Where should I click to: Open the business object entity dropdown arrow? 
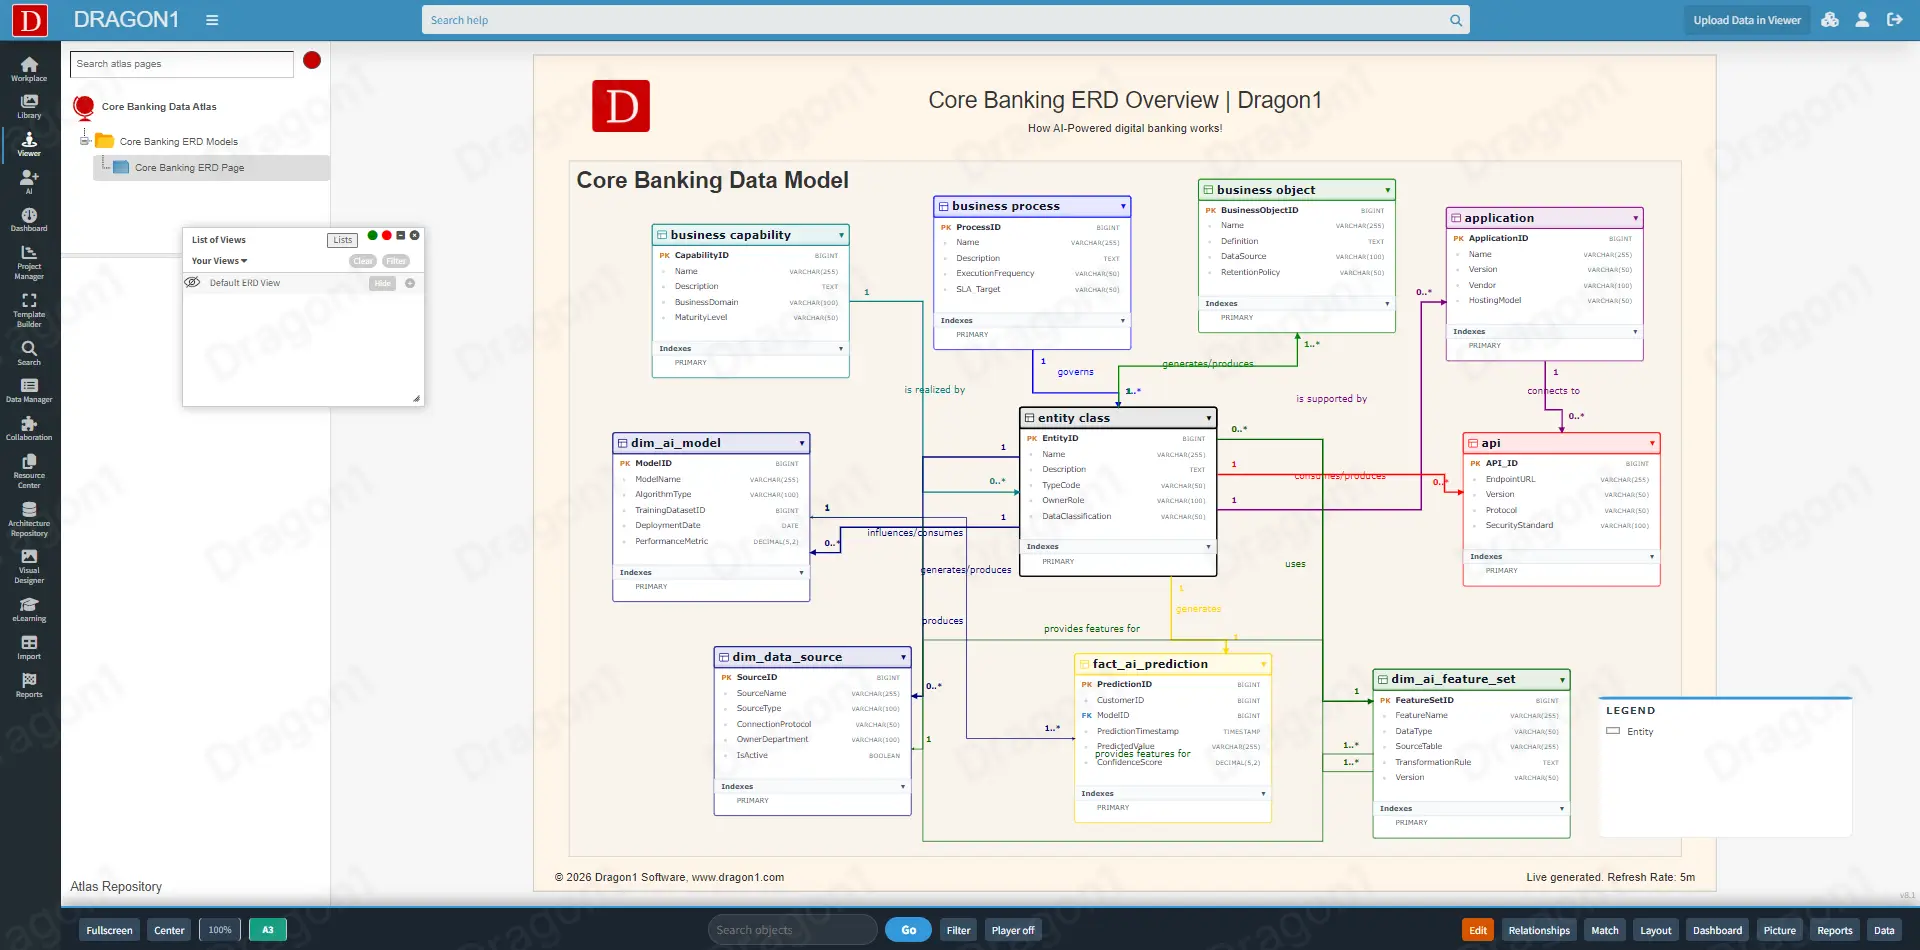click(1387, 190)
